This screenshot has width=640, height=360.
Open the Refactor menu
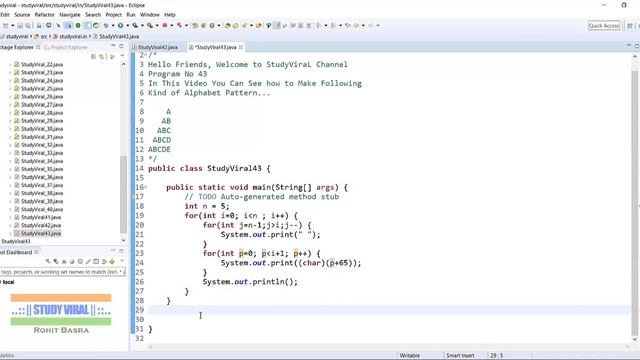coord(44,15)
